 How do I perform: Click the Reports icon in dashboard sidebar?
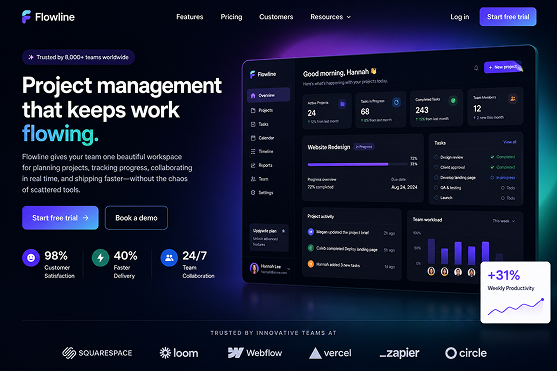click(253, 165)
